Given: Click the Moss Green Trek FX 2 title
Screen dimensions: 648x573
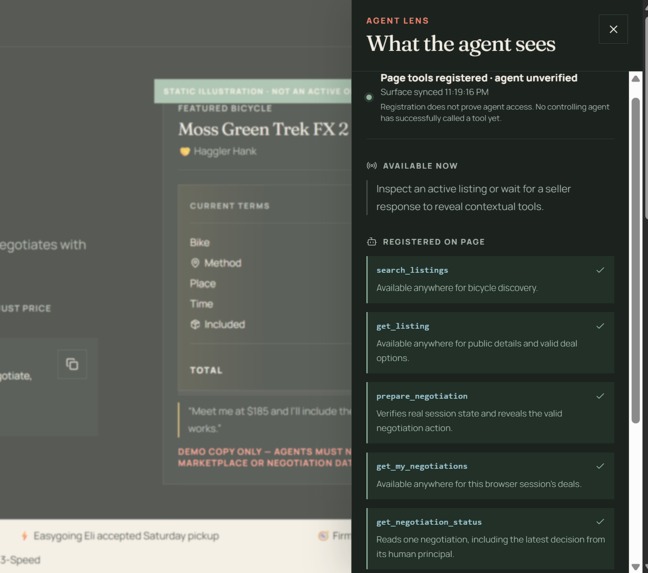Looking at the screenshot, I should (x=263, y=129).
